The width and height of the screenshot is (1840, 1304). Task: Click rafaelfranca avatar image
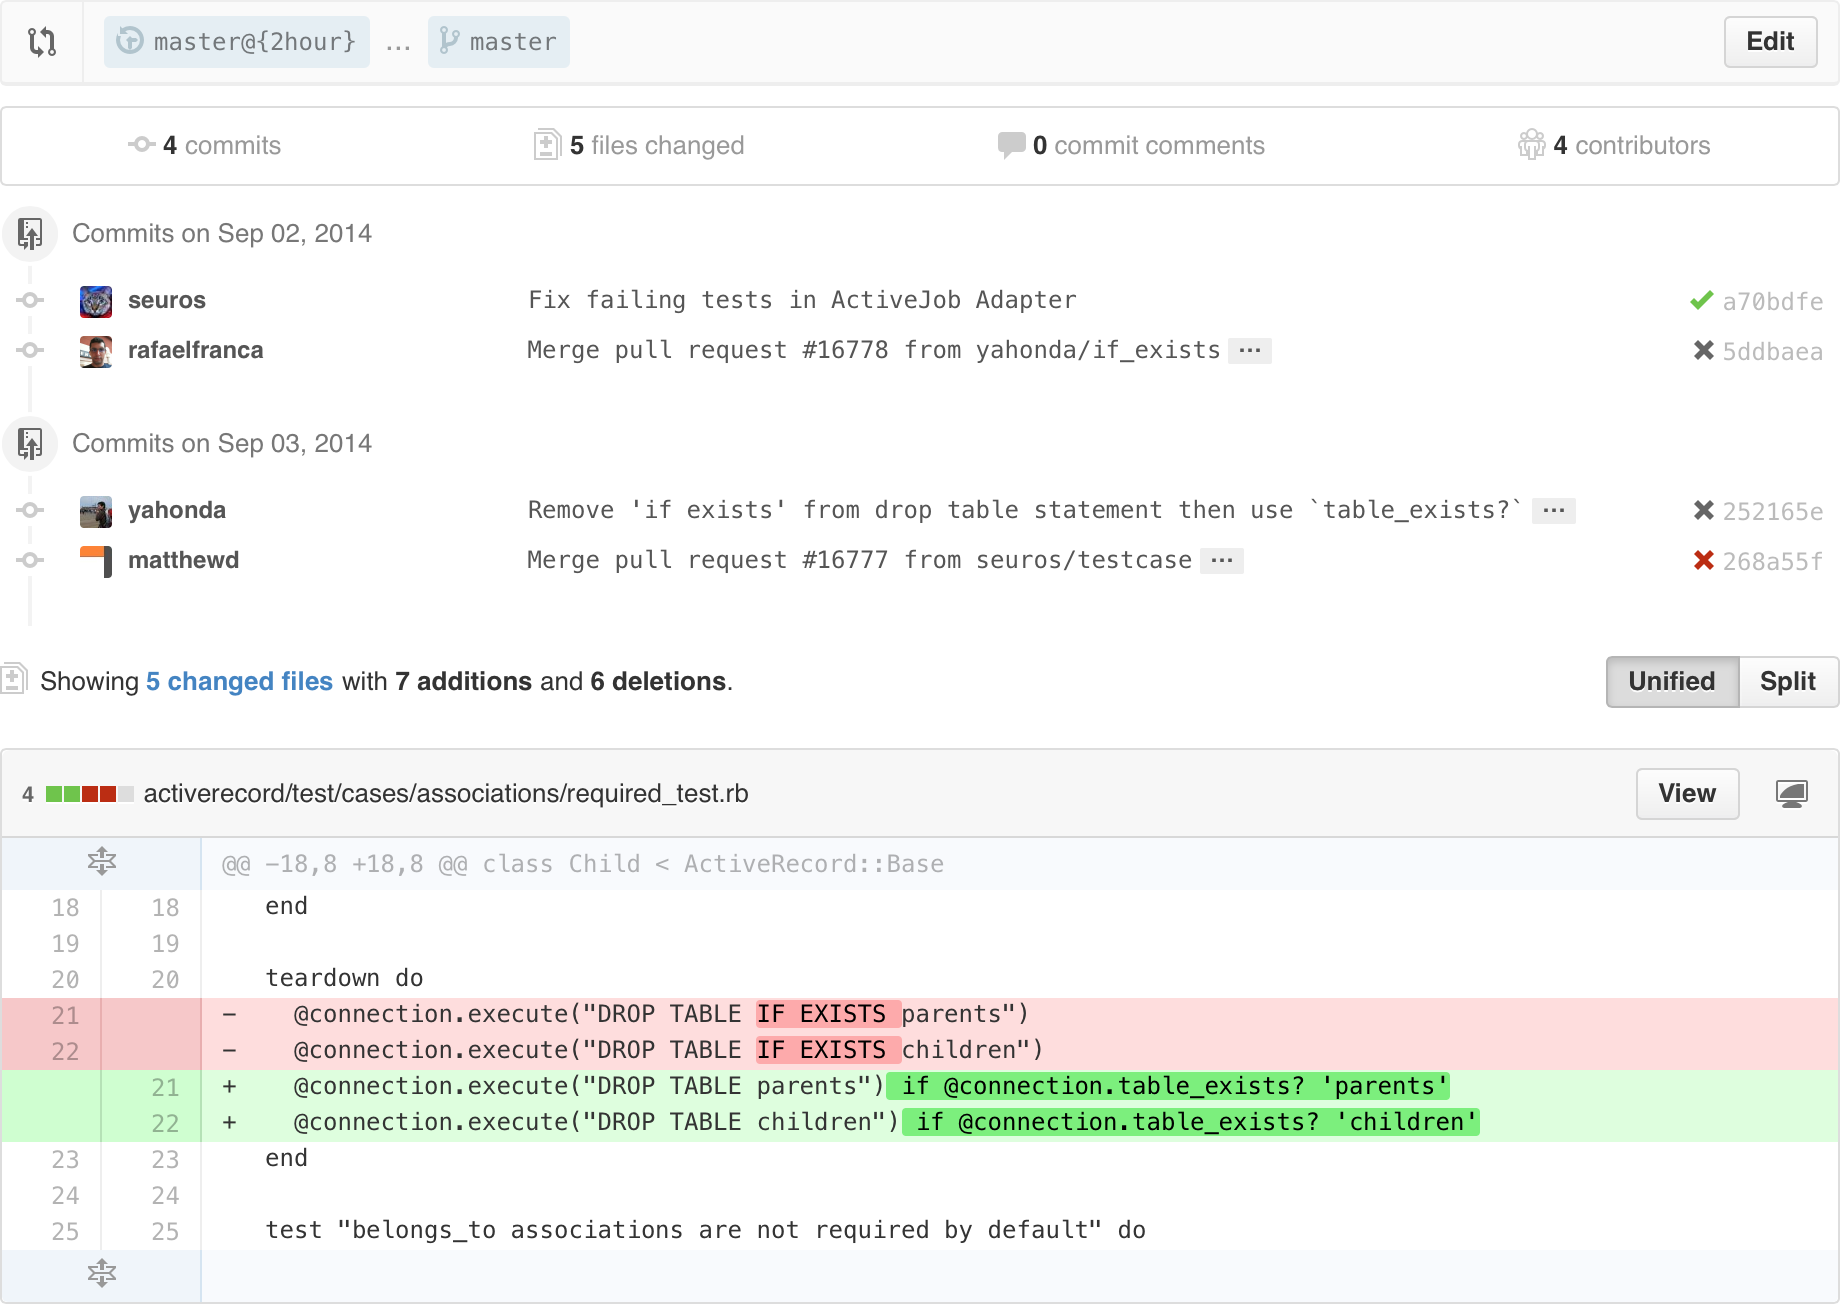(96, 351)
